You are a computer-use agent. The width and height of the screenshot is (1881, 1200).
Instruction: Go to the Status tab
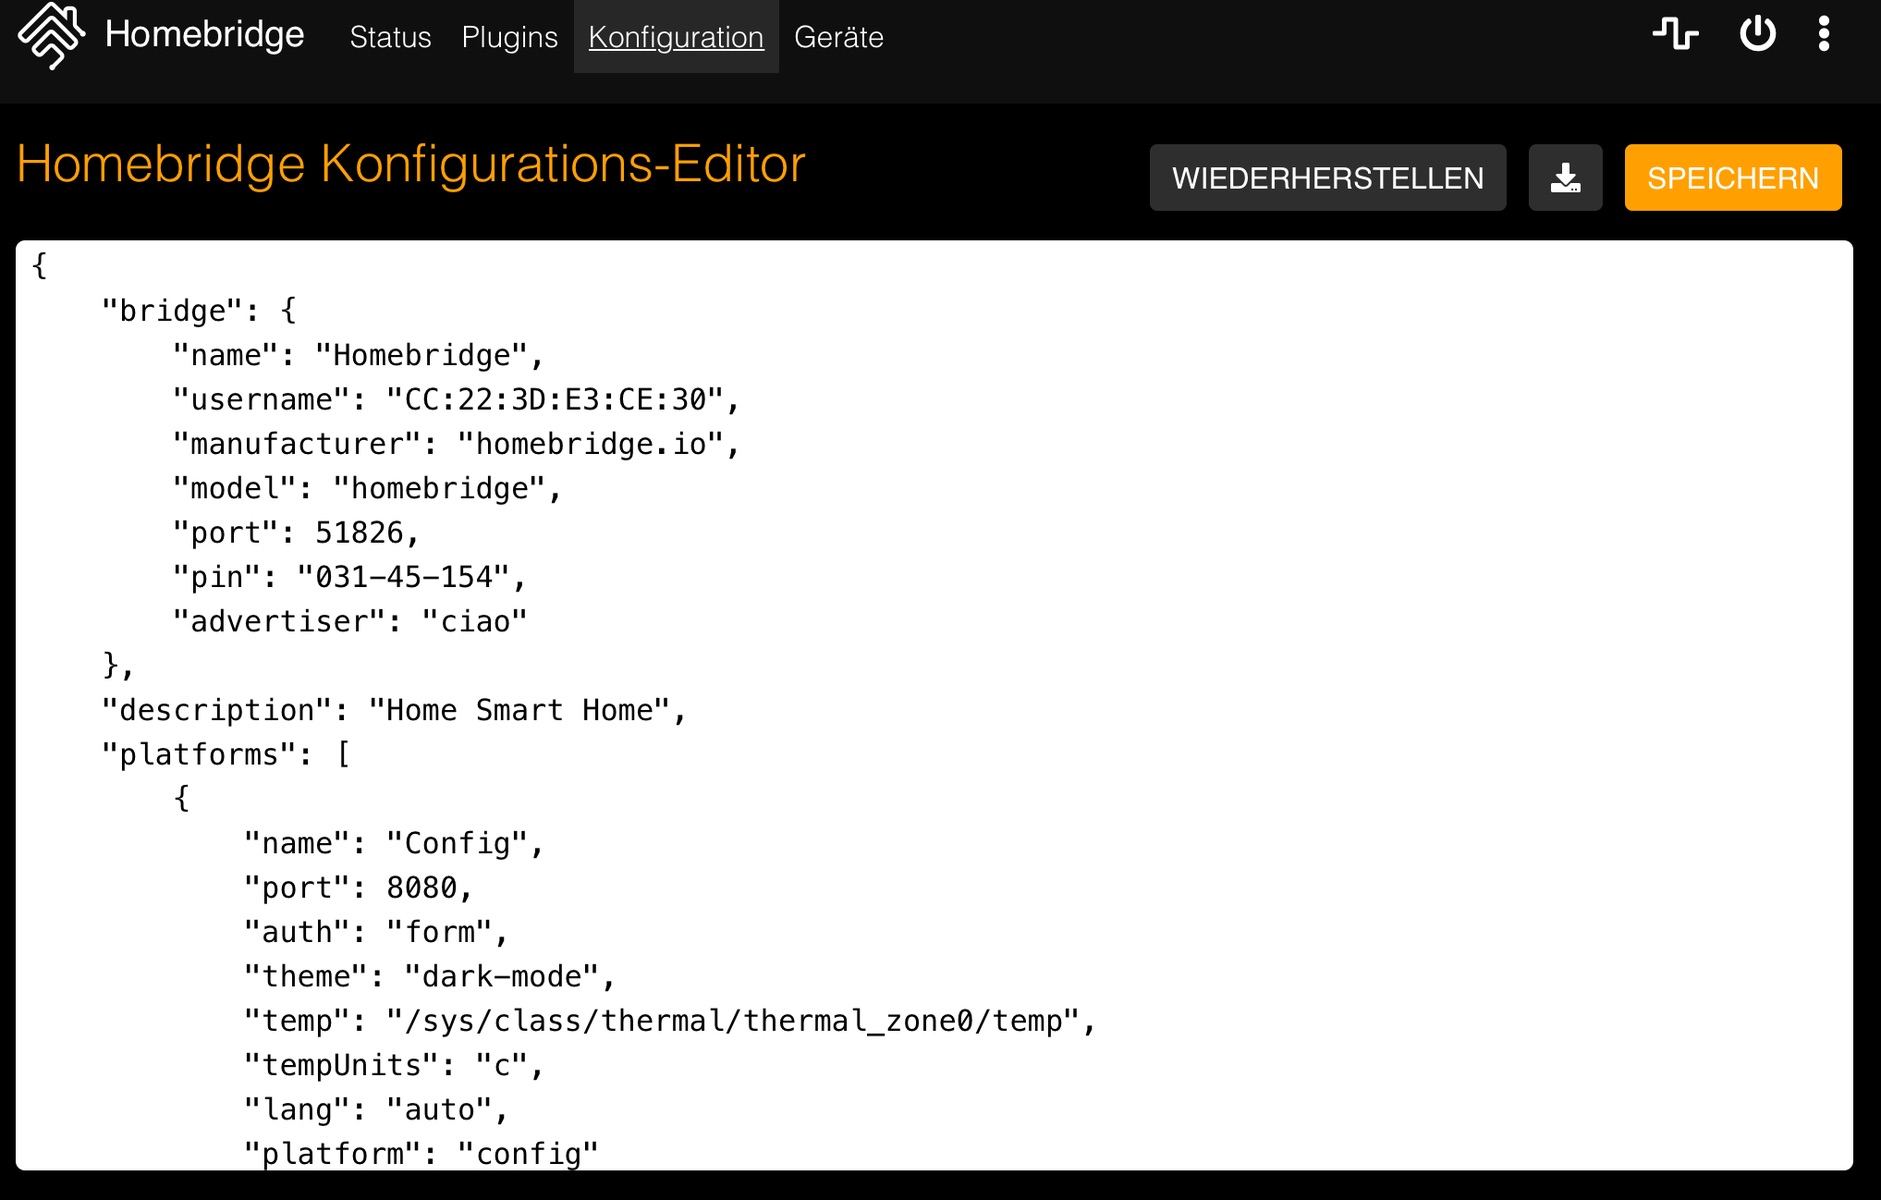pyautogui.click(x=390, y=37)
